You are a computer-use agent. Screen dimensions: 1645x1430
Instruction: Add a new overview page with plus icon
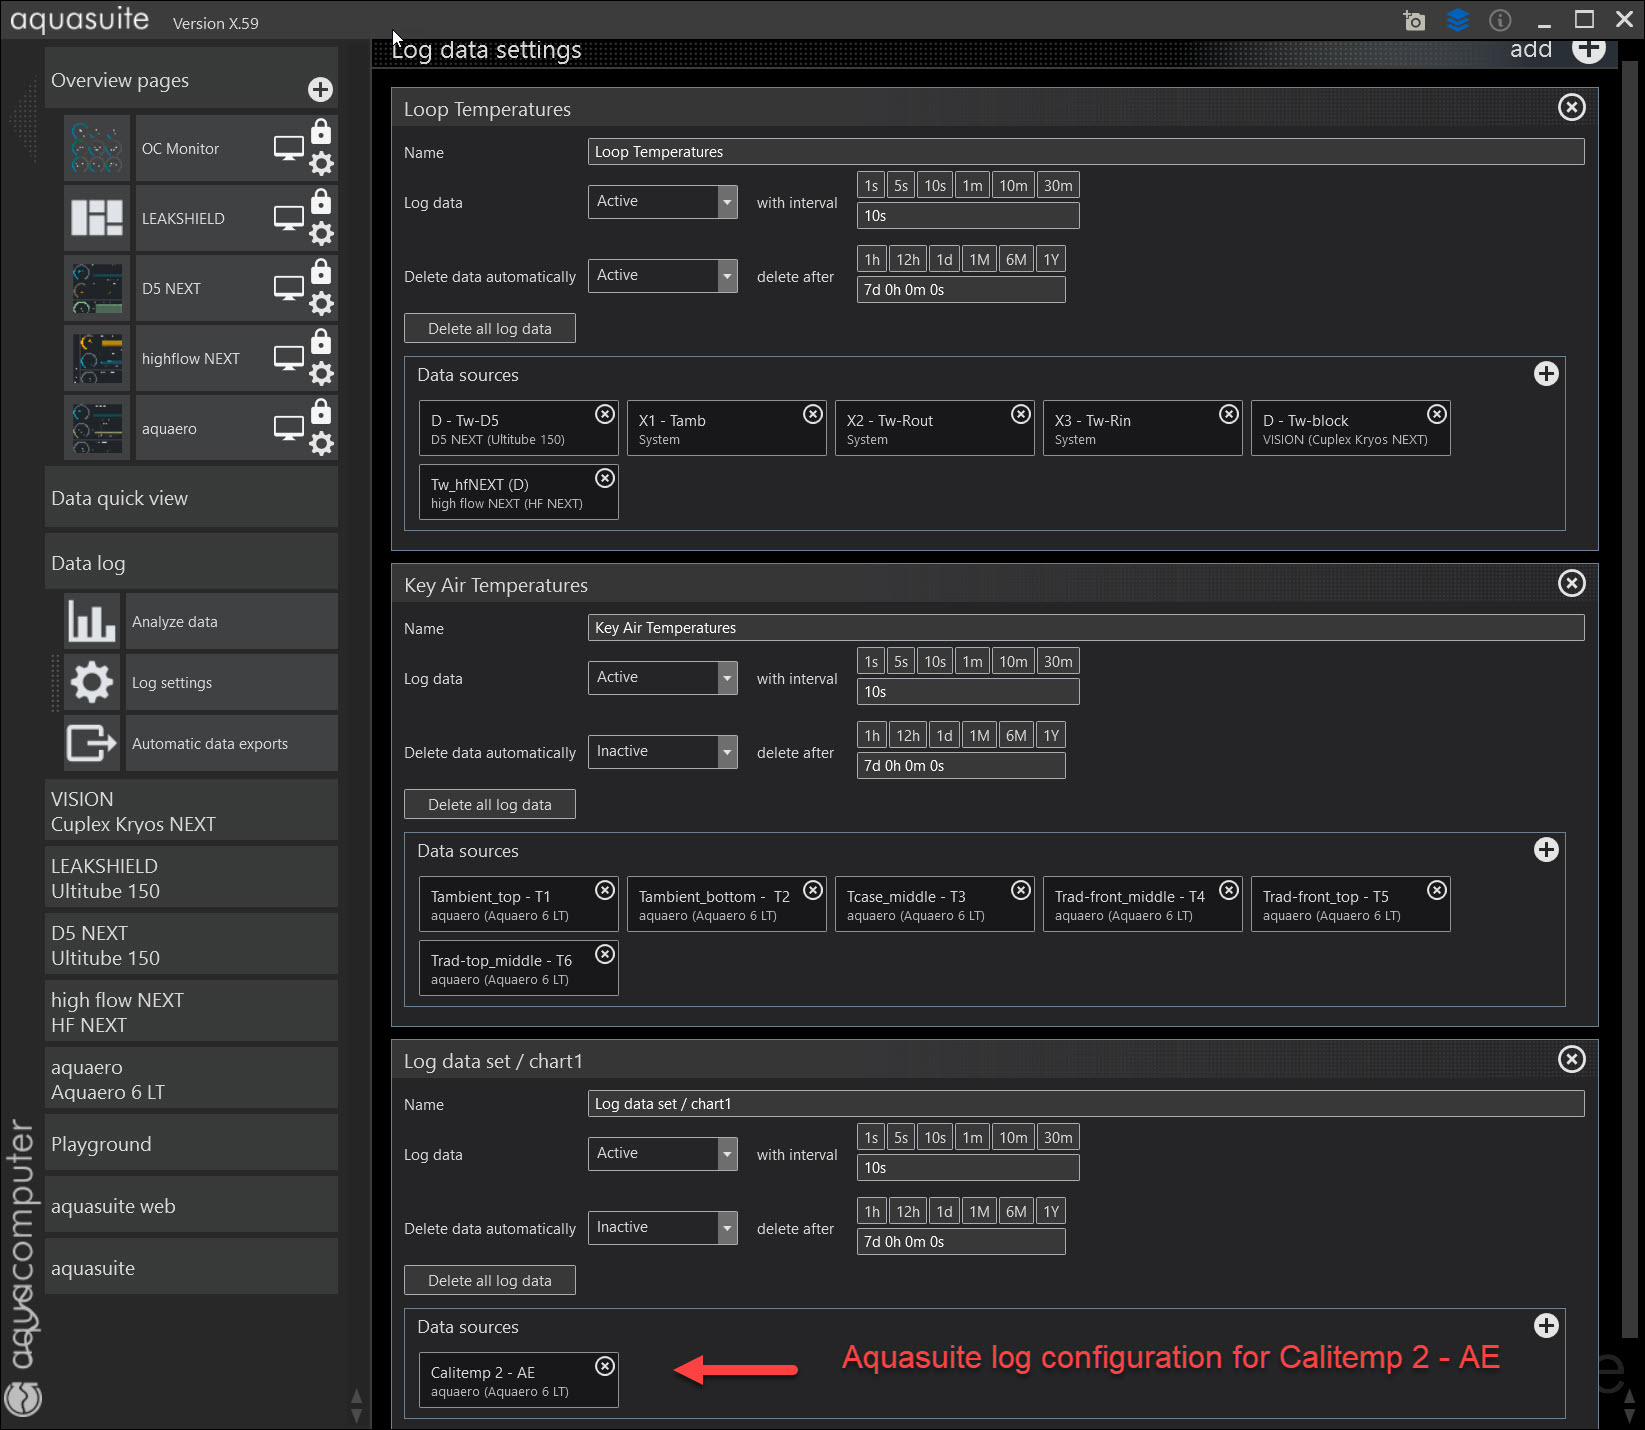click(x=320, y=90)
